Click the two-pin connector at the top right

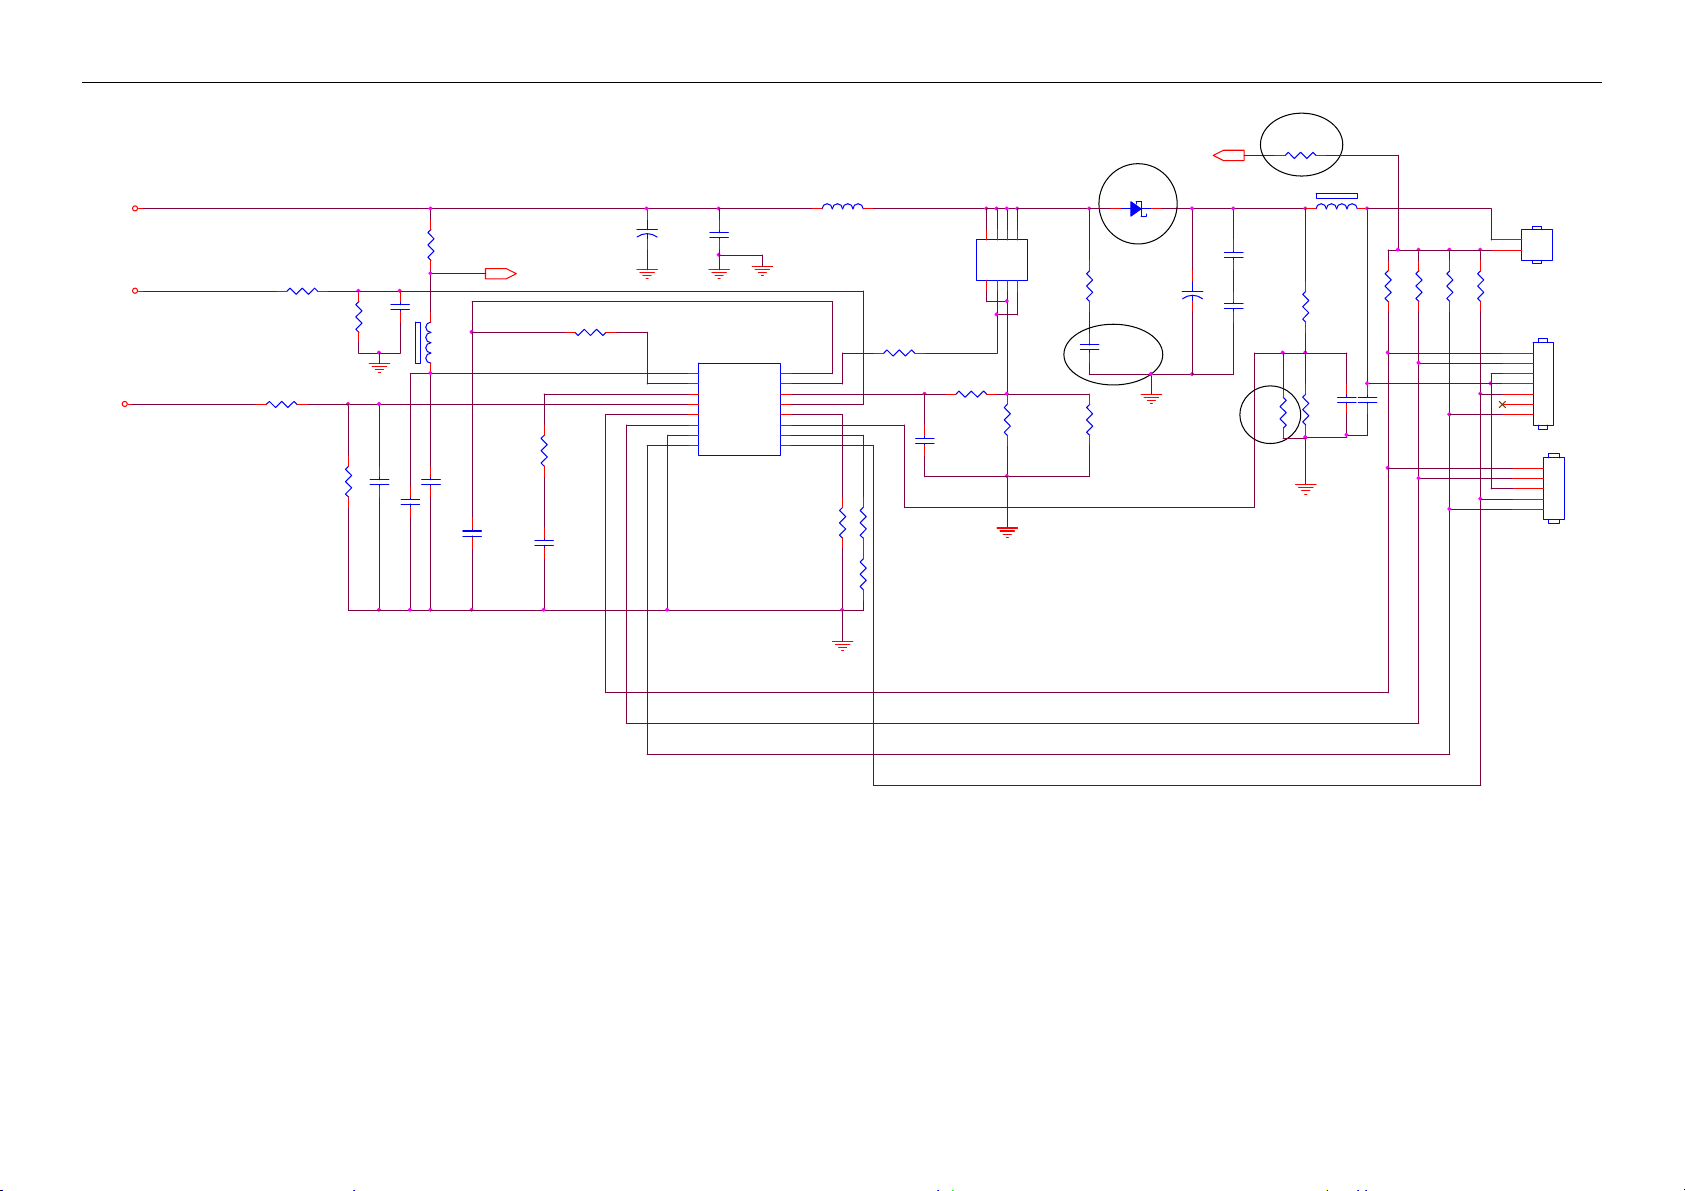[x=1537, y=245]
